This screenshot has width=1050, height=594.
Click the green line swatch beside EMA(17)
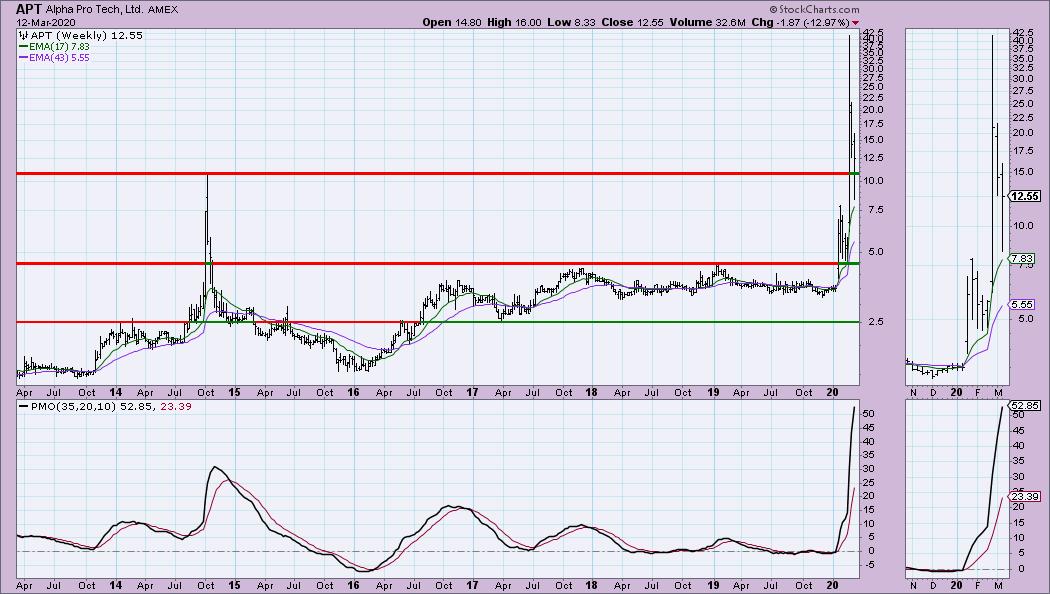pos(23,47)
